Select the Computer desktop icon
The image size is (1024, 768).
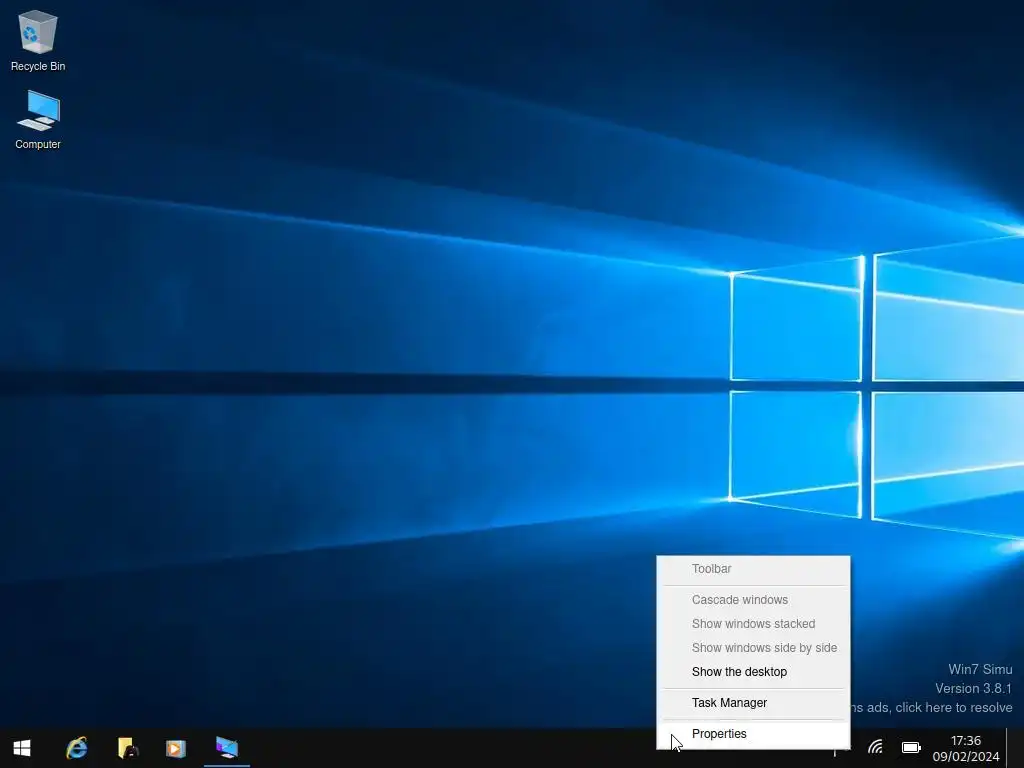click(x=38, y=120)
